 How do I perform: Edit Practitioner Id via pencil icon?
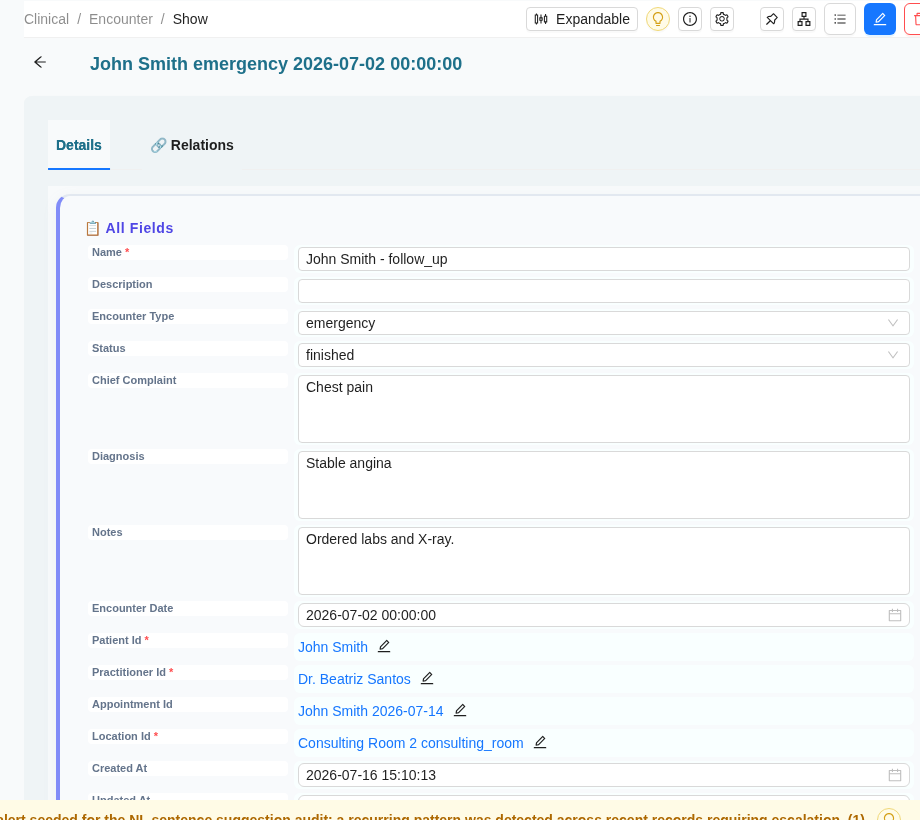tap(427, 679)
